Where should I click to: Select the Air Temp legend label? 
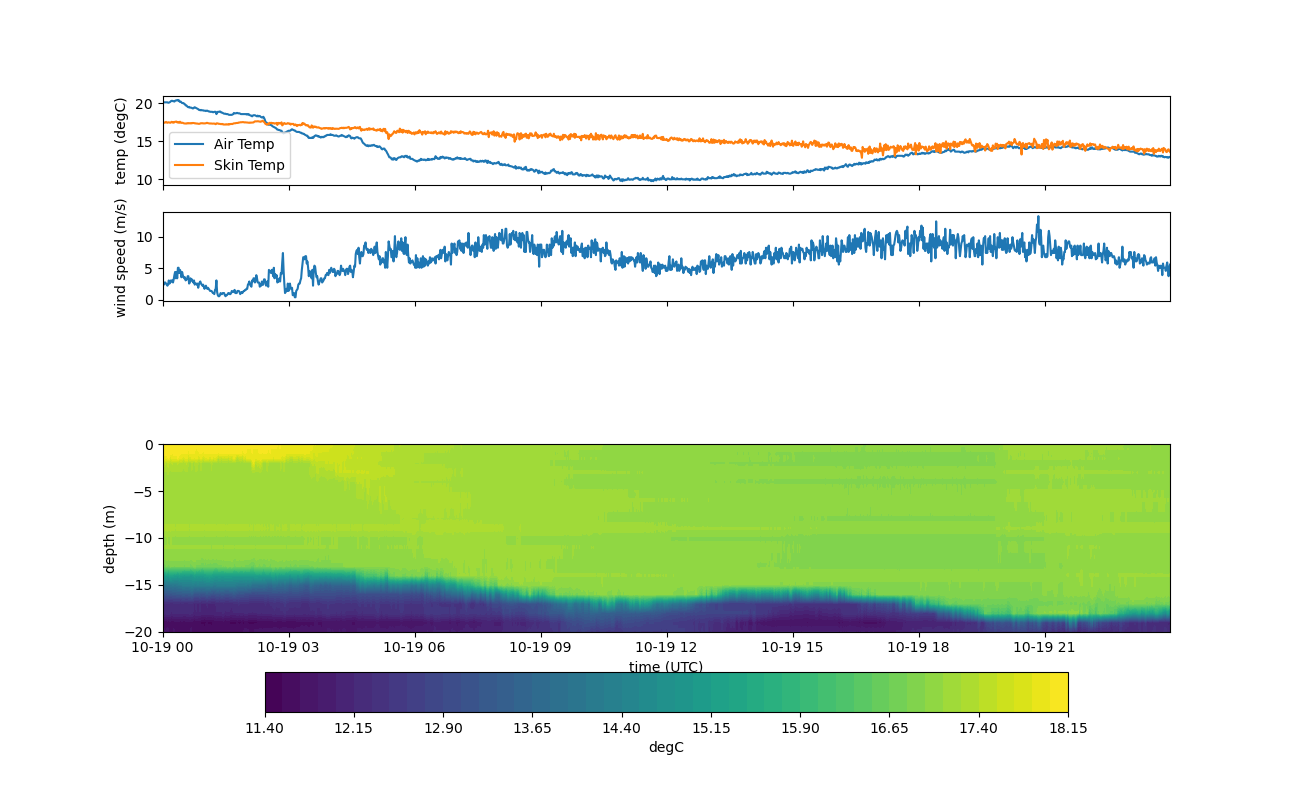click(243, 144)
